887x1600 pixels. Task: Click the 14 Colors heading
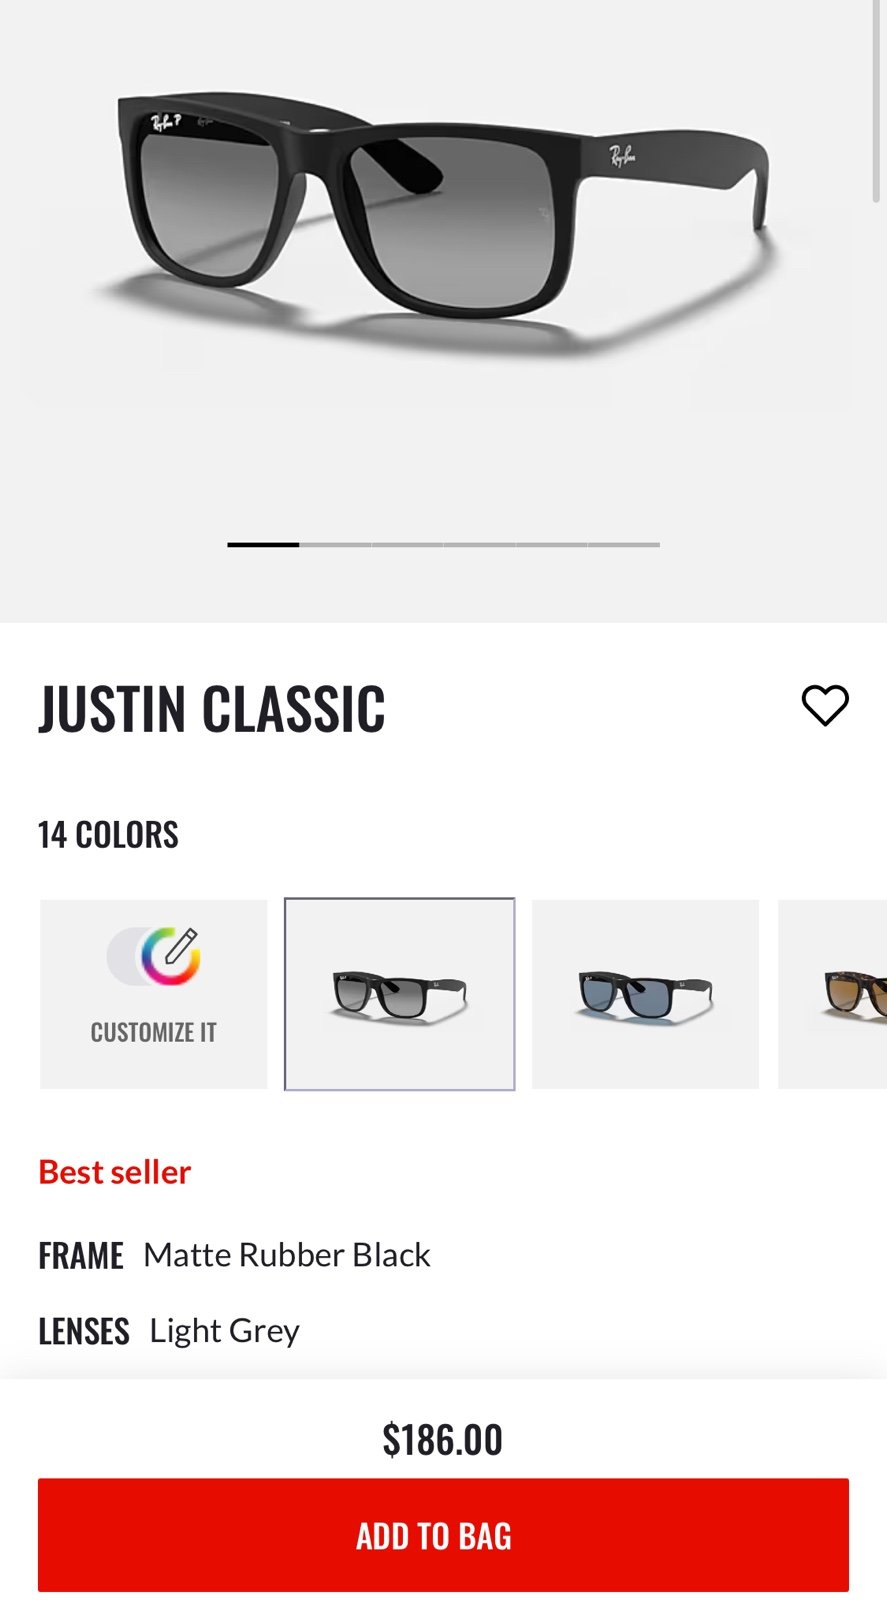(x=108, y=834)
